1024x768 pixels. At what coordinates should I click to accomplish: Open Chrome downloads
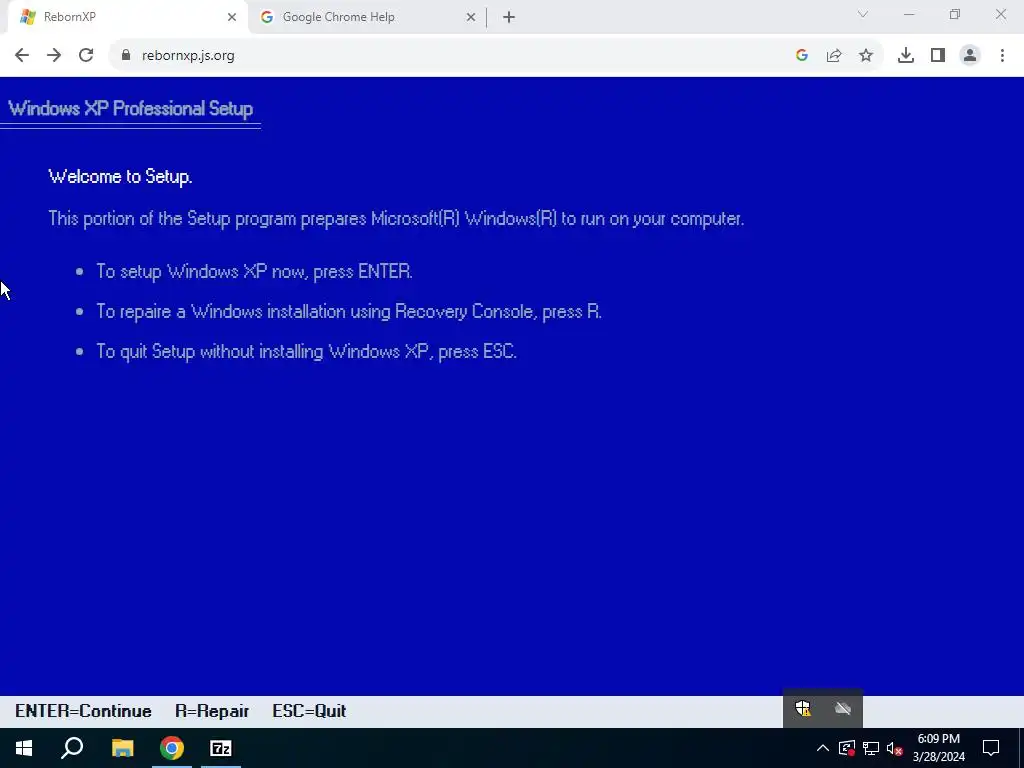(x=906, y=56)
